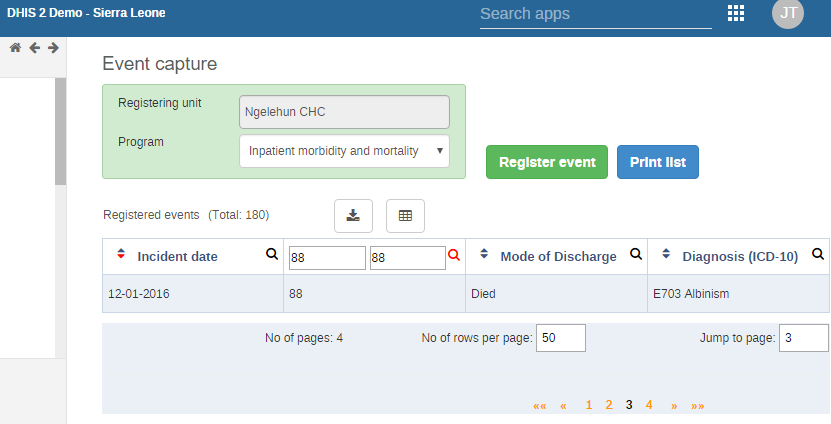Expand the Program dropdown

pos(344,151)
